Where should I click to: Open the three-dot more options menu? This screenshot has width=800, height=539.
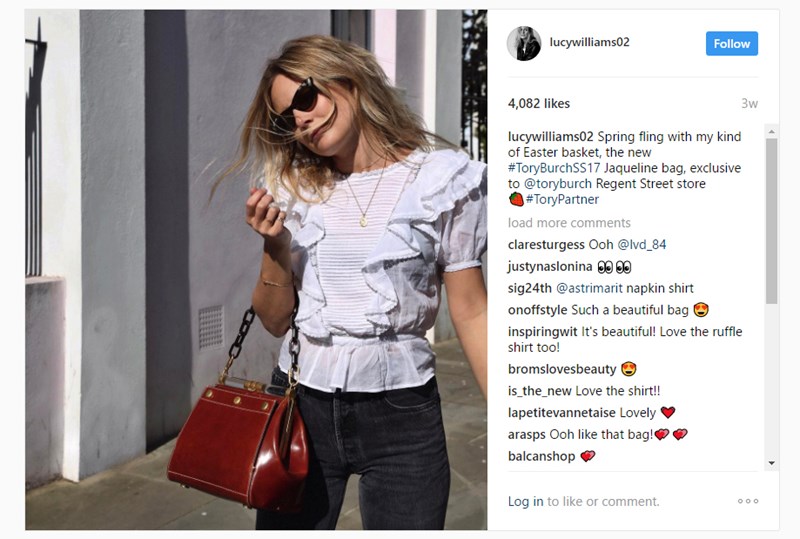[748, 501]
